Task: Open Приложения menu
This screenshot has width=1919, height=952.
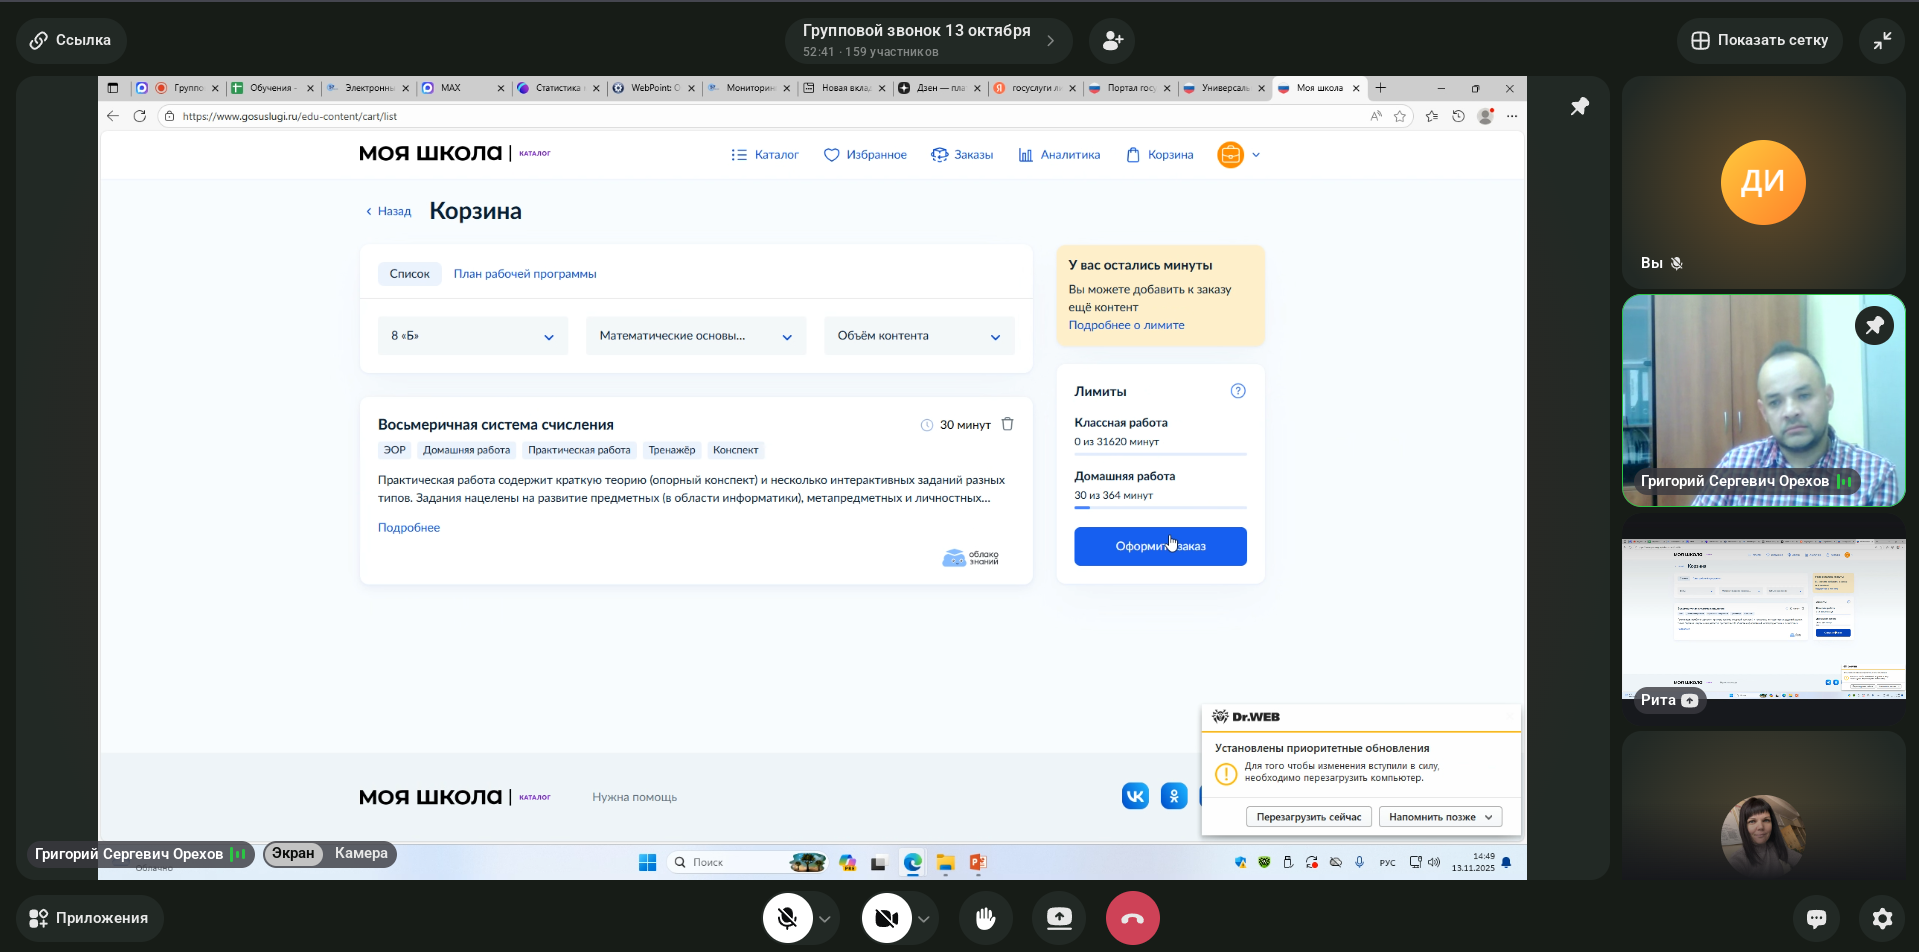Action: pos(89,918)
